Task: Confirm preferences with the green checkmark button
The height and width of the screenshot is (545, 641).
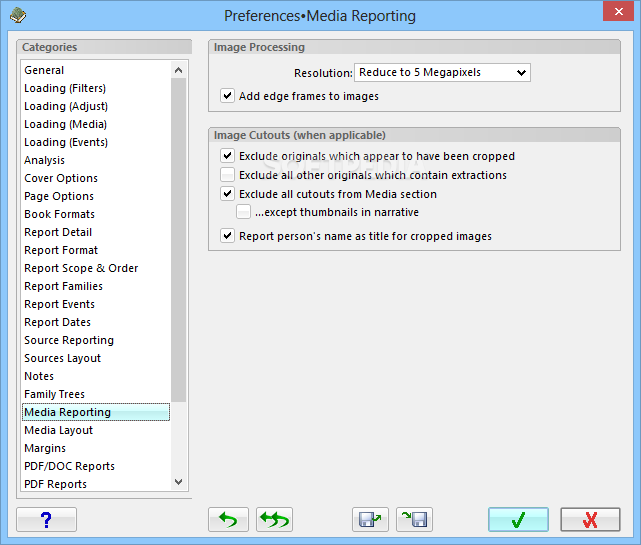Action: tap(518, 519)
